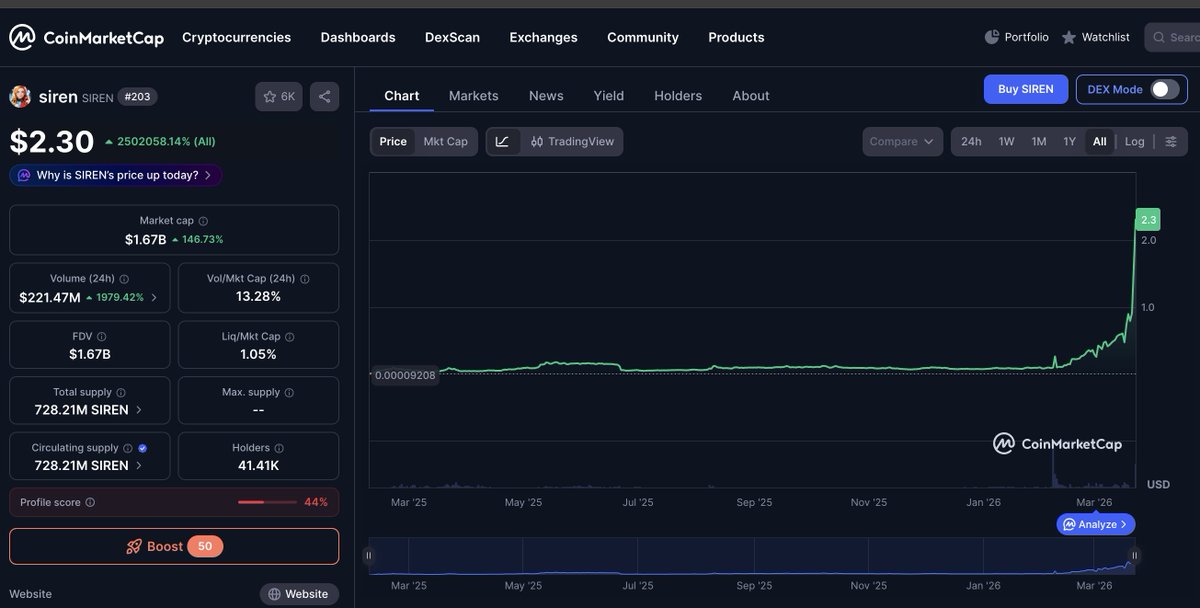
Task: Click the Analyze button on chart
Action: coord(1096,524)
